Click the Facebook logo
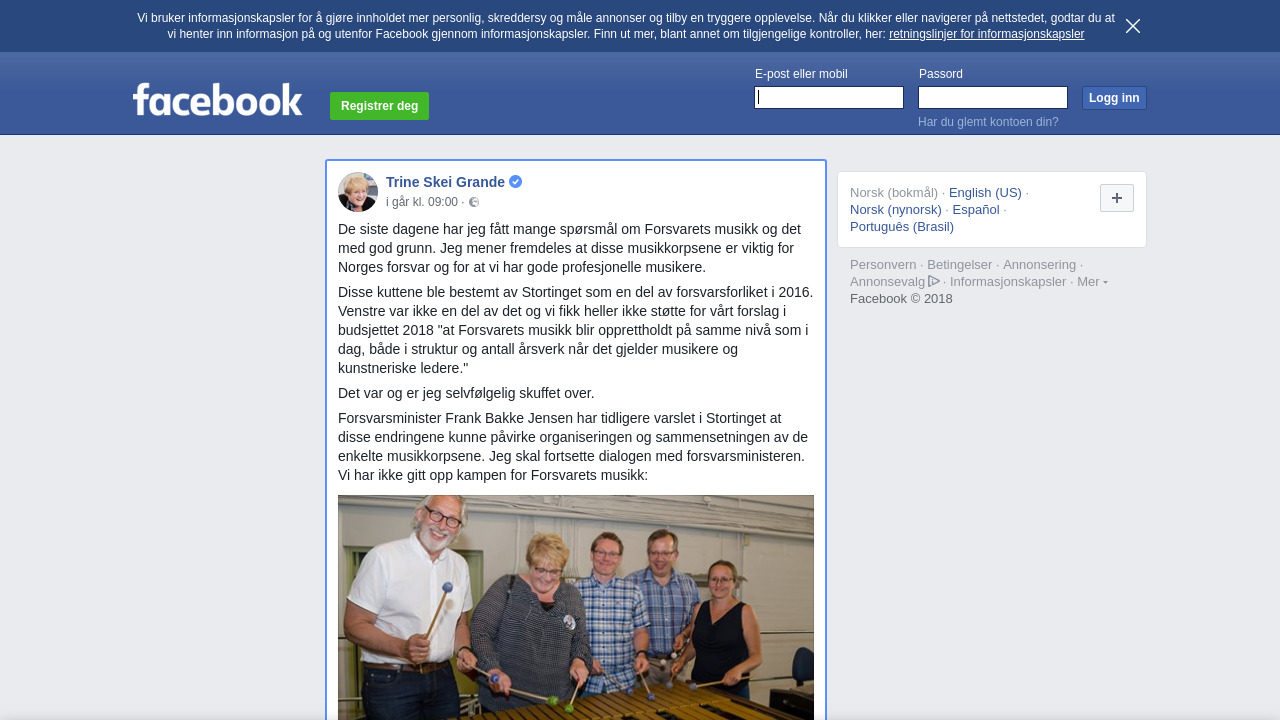Viewport: 1280px width, 720px height. tap(217, 100)
